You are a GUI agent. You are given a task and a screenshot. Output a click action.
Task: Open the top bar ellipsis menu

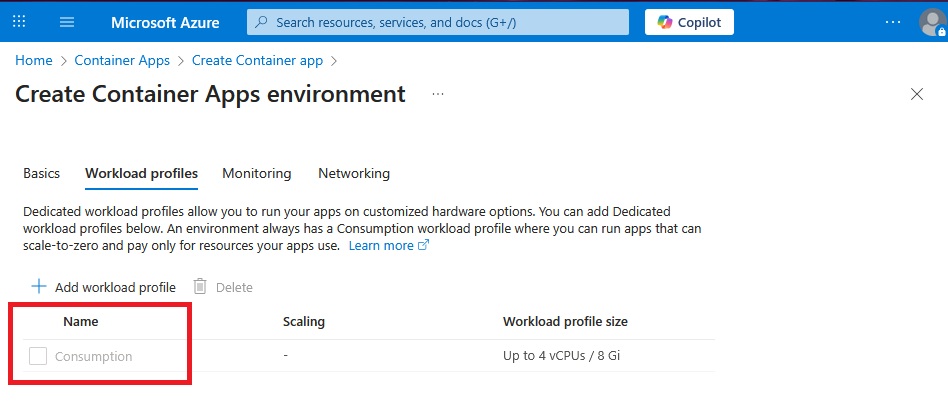point(893,22)
